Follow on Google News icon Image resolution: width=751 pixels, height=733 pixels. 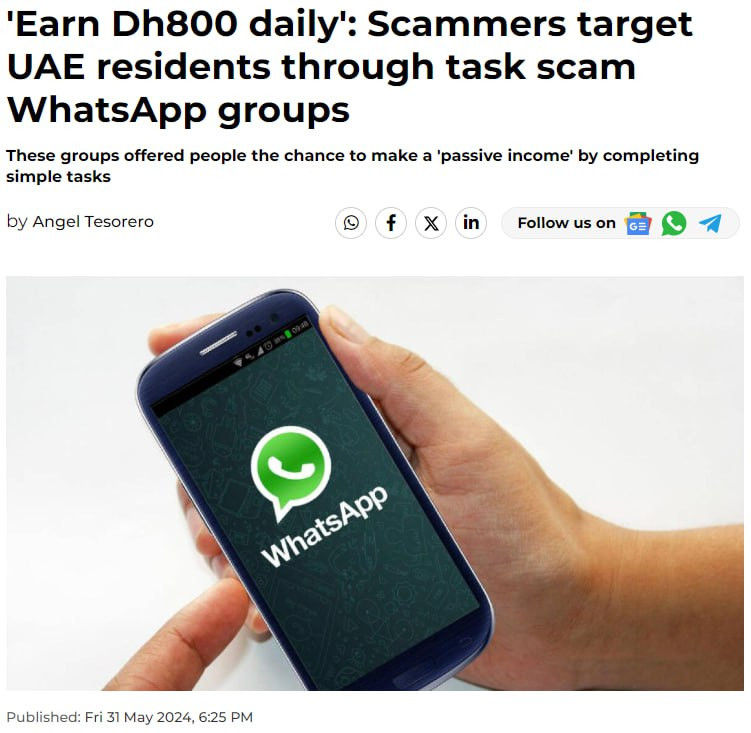(637, 223)
